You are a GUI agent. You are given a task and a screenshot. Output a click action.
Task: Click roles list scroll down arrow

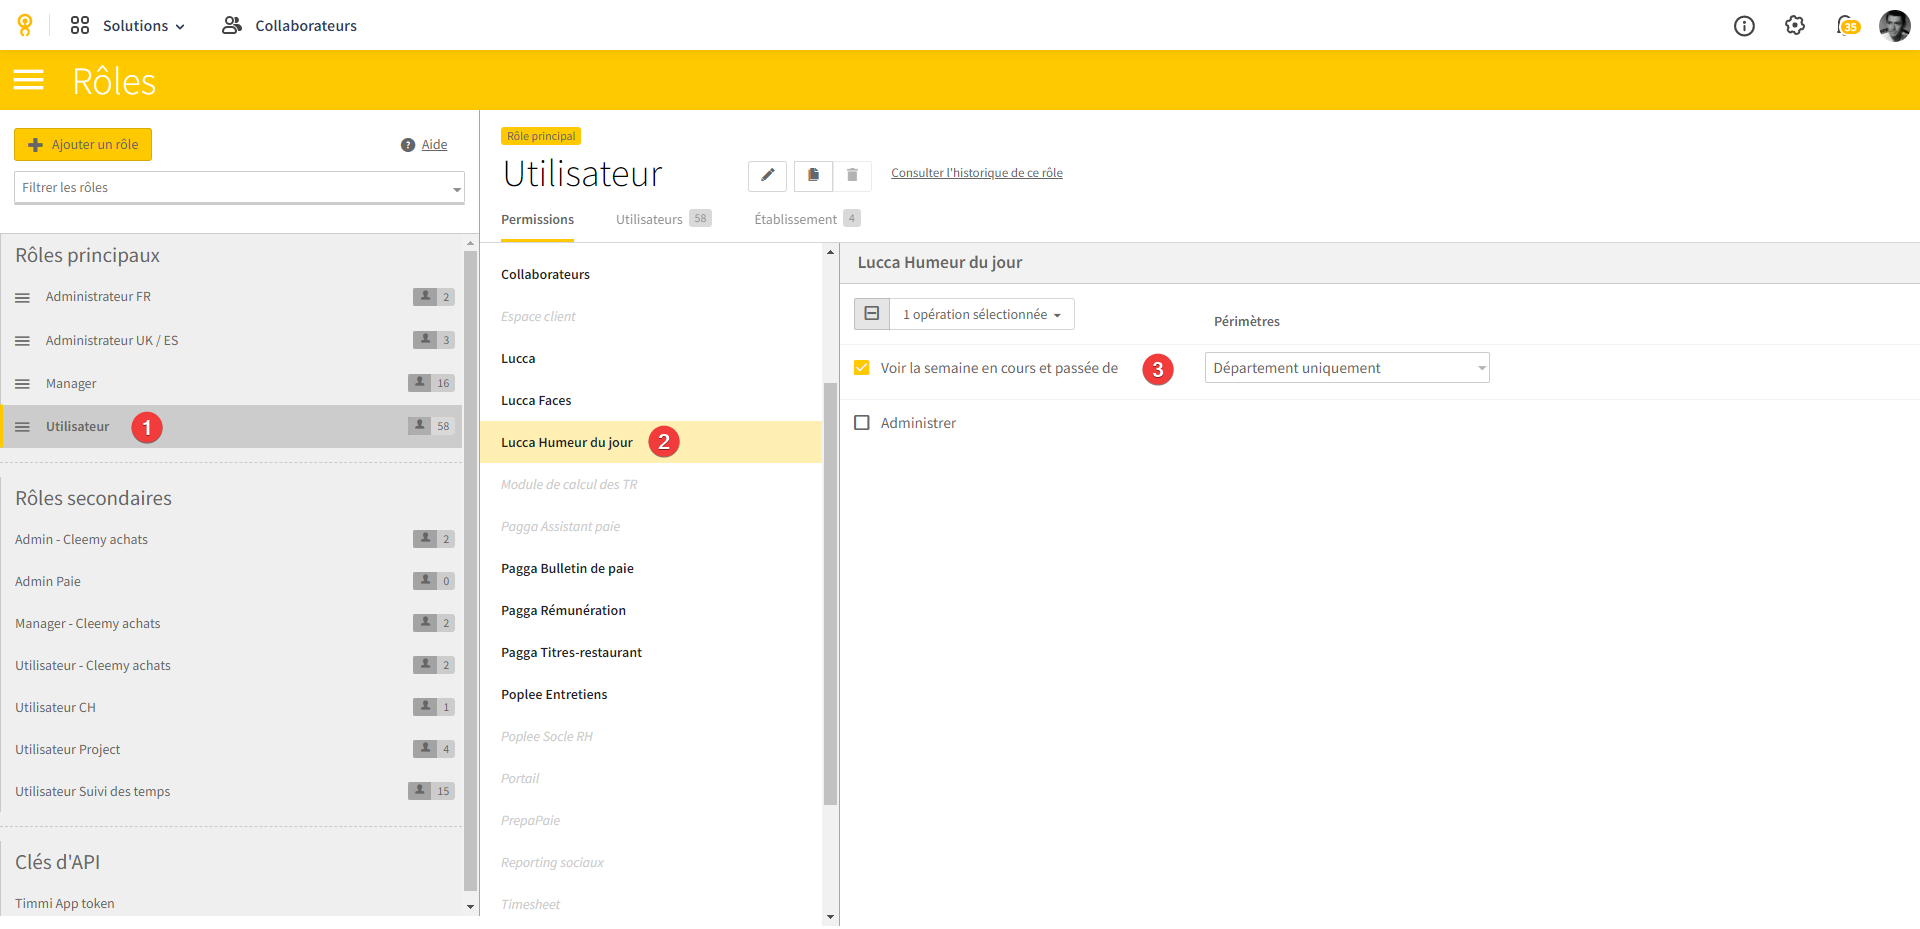[x=470, y=907]
